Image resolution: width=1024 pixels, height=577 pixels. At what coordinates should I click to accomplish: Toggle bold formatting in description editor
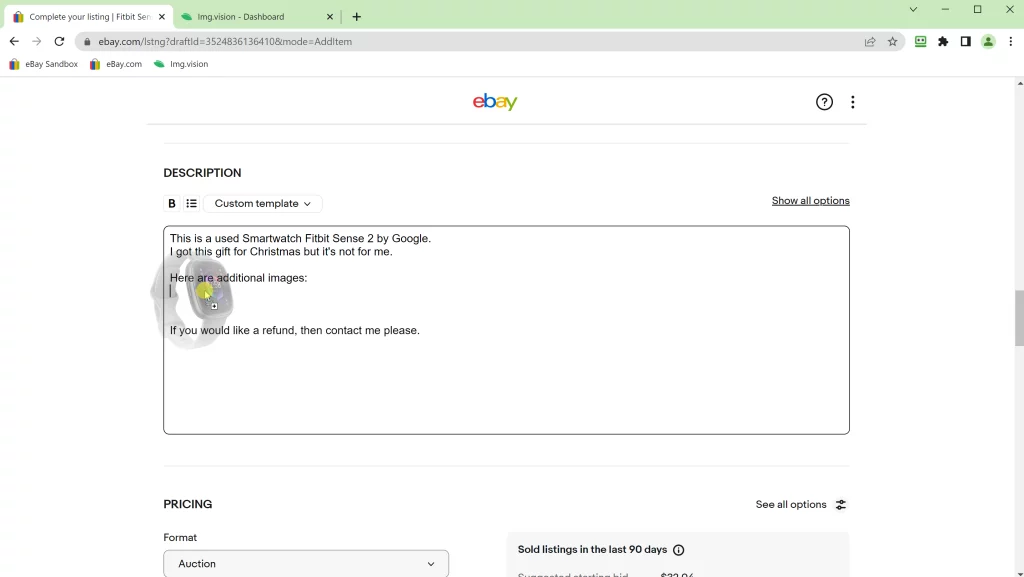point(172,204)
